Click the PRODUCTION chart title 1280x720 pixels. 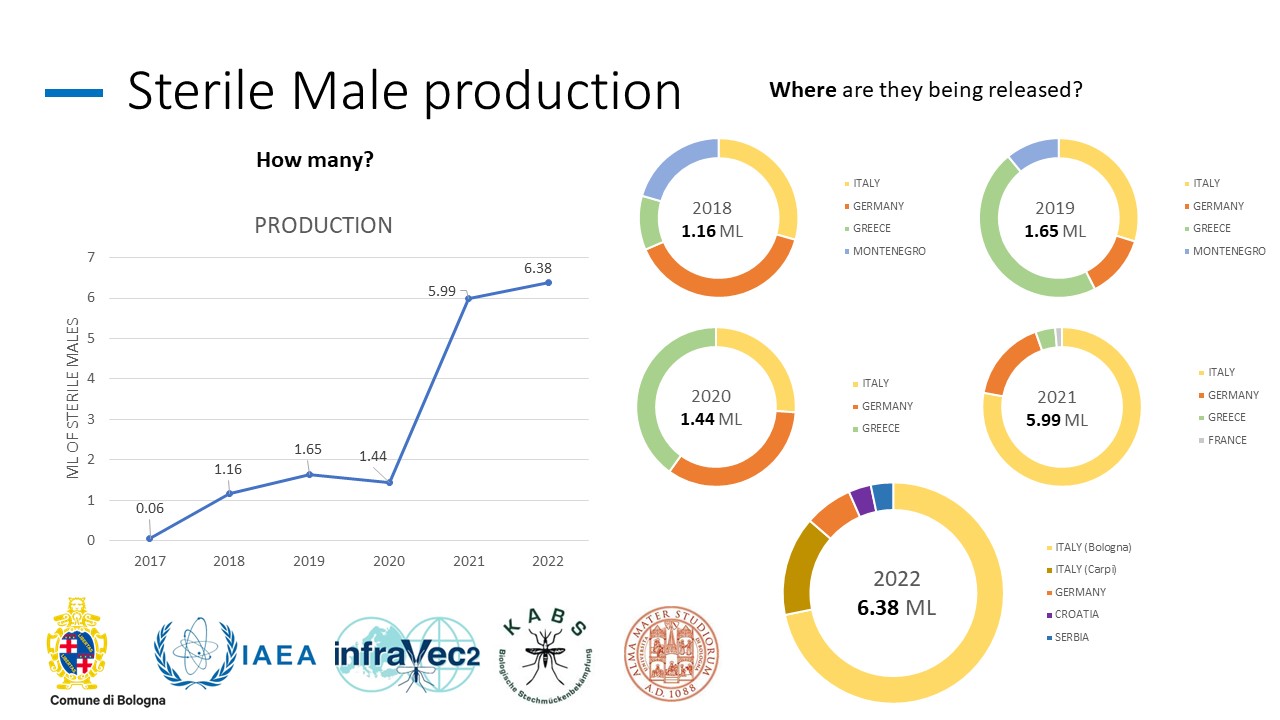click(x=323, y=226)
